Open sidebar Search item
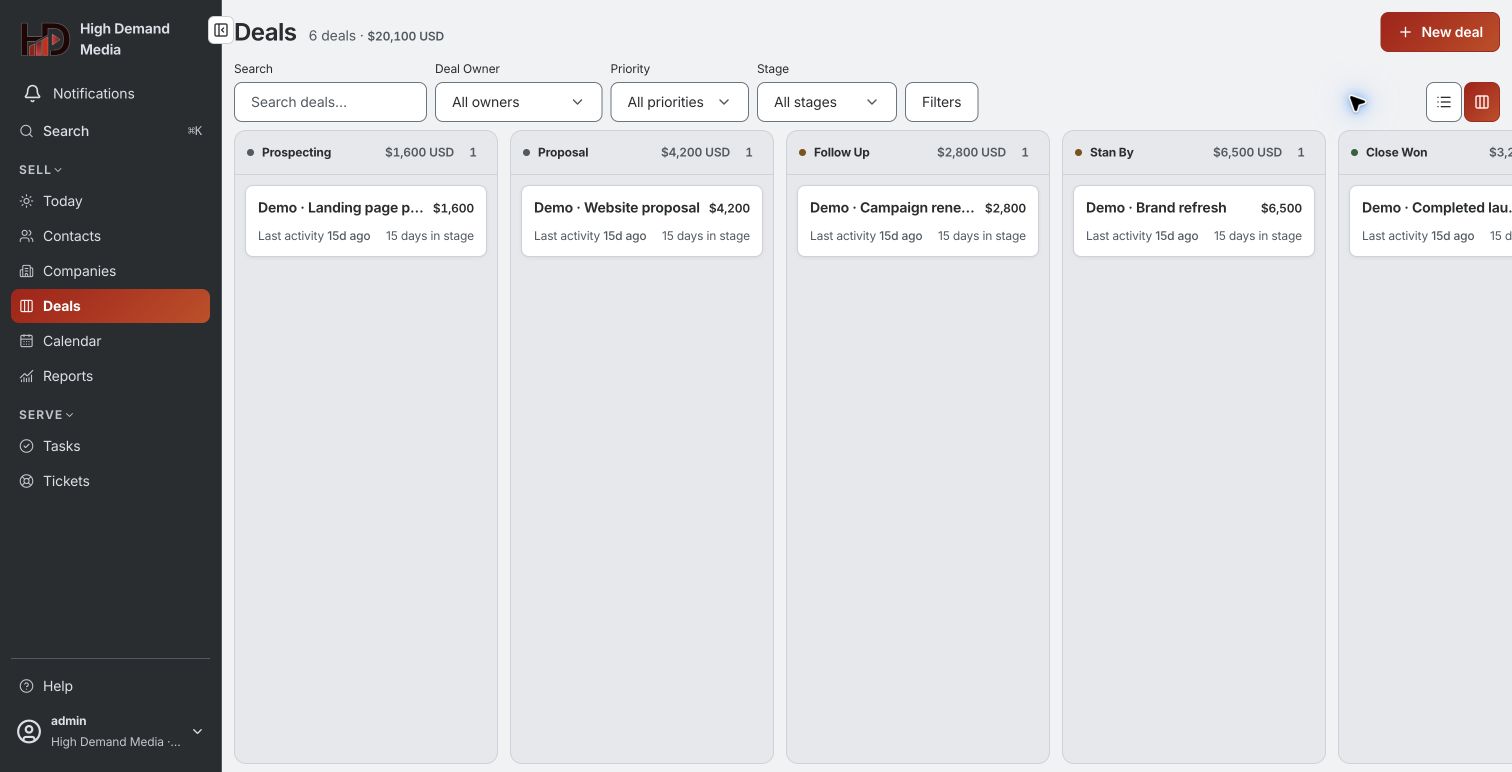 click(110, 131)
